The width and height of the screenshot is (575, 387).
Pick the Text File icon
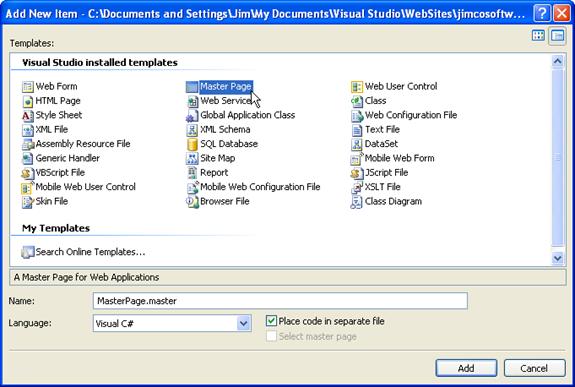tap(357, 129)
